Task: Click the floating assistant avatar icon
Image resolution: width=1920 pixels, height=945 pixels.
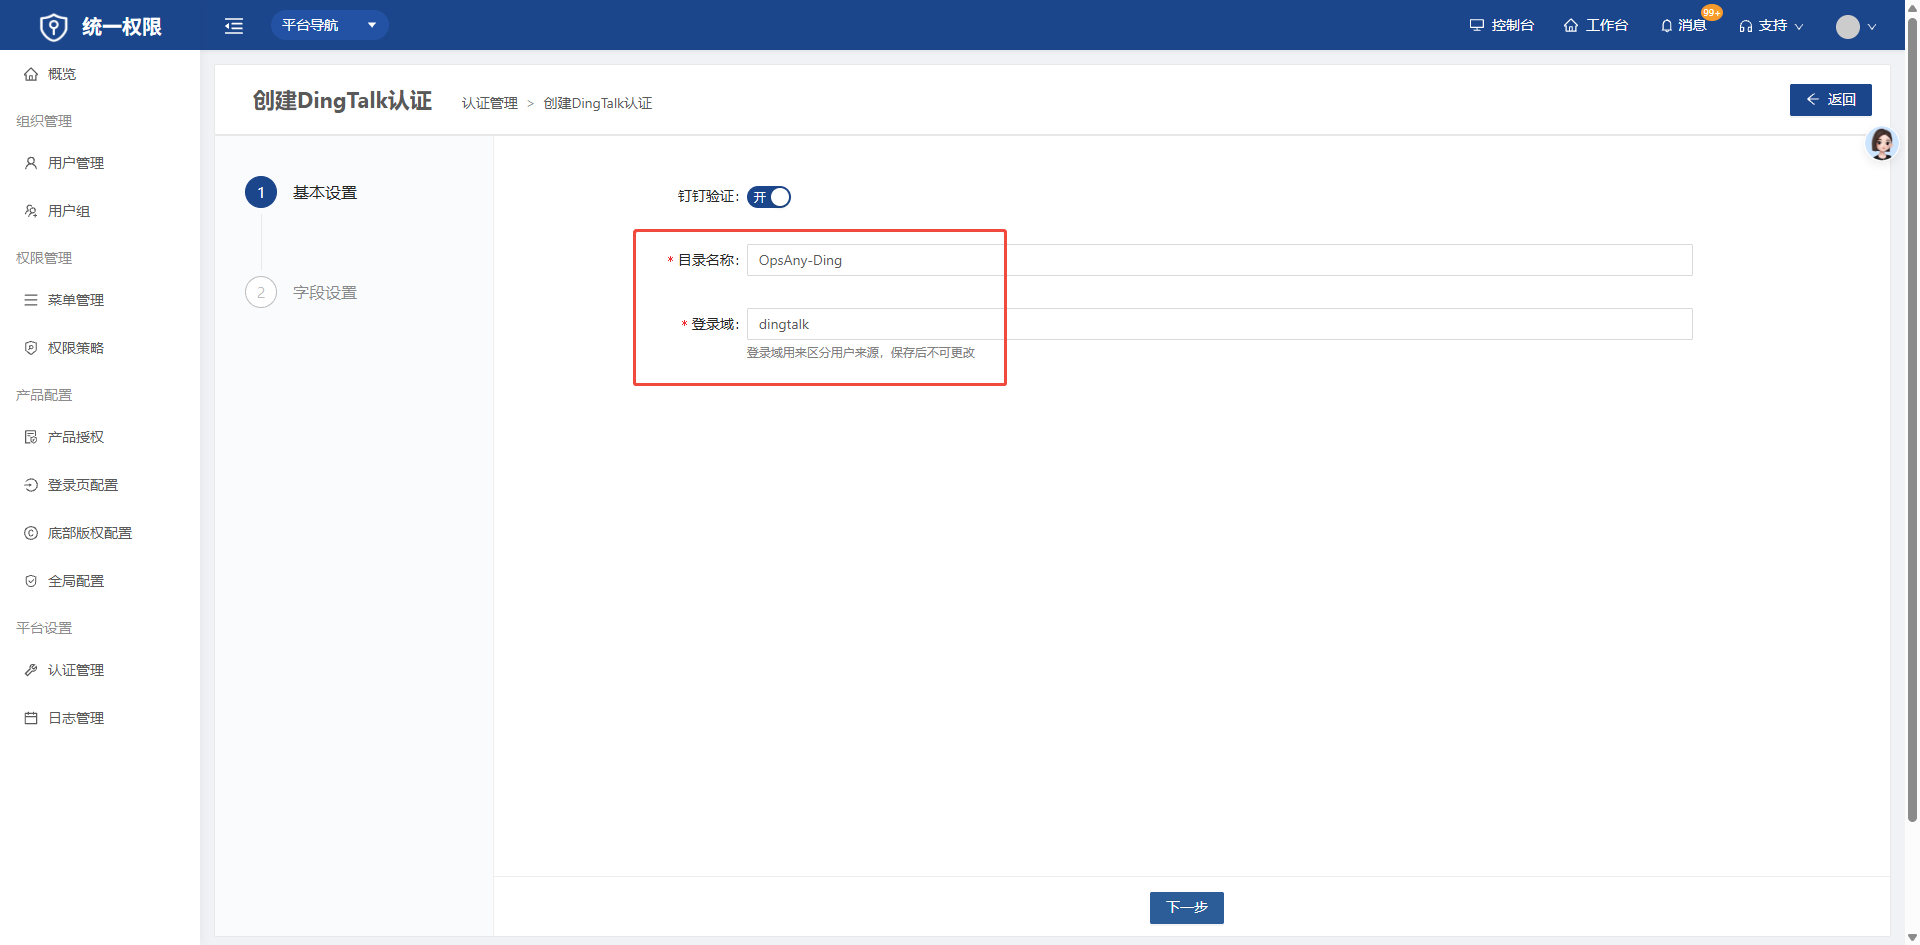Action: pyautogui.click(x=1882, y=144)
